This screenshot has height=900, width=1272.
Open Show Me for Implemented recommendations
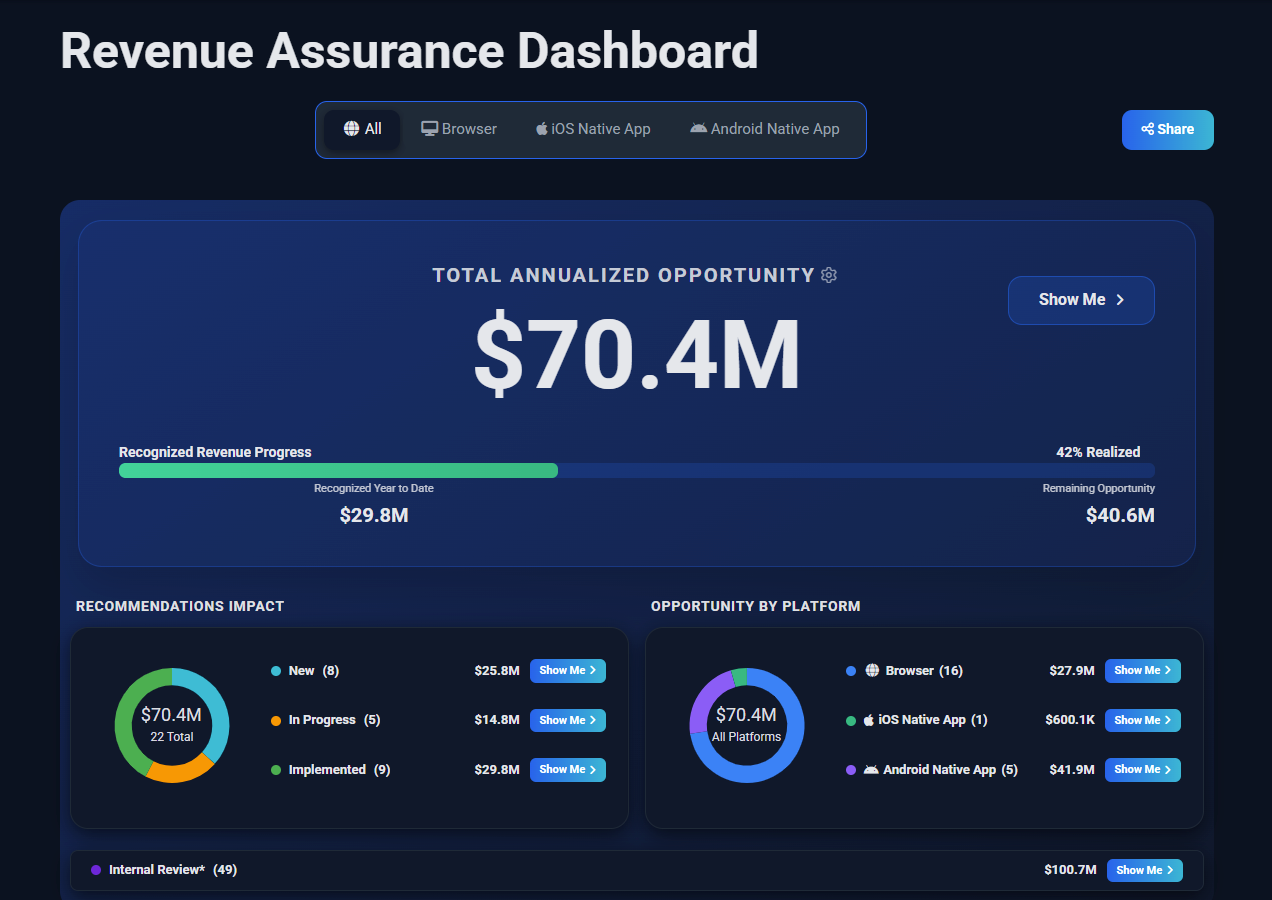[x=568, y=770]
